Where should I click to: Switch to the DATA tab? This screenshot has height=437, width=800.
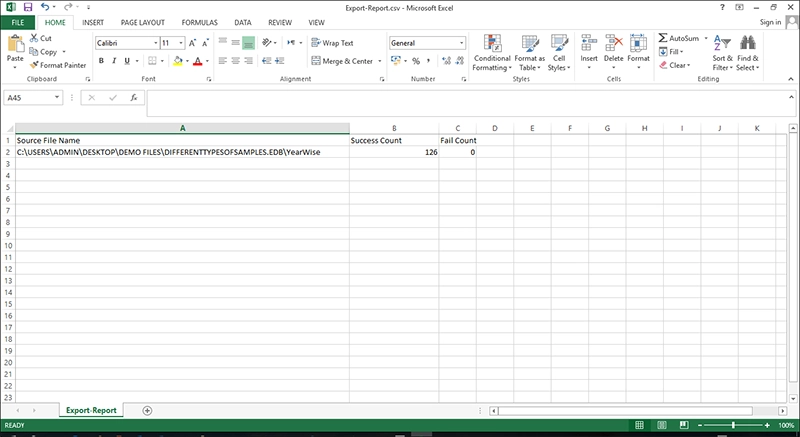(243, 22)
